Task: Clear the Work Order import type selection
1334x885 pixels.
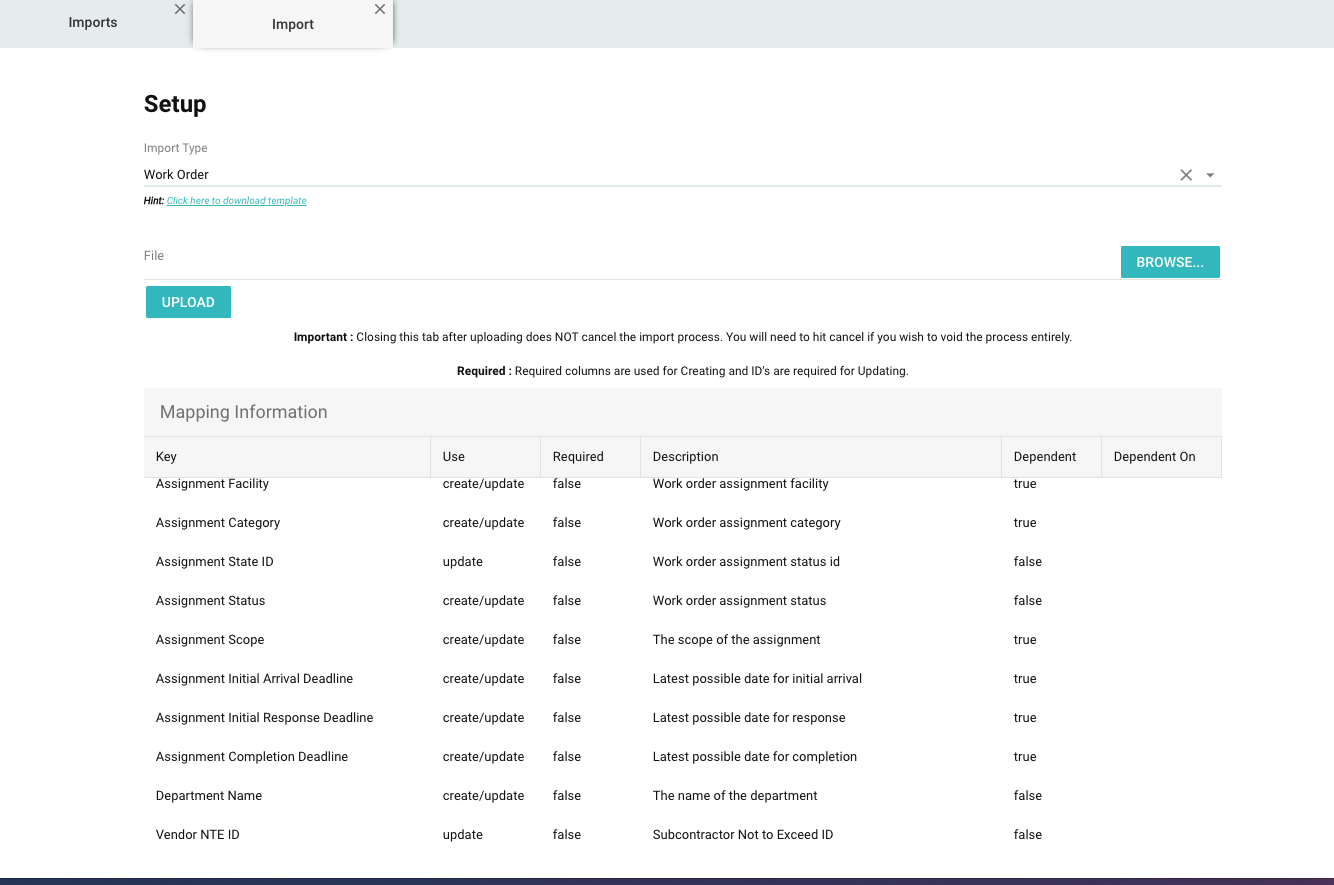Action: tap(1186, 175)
